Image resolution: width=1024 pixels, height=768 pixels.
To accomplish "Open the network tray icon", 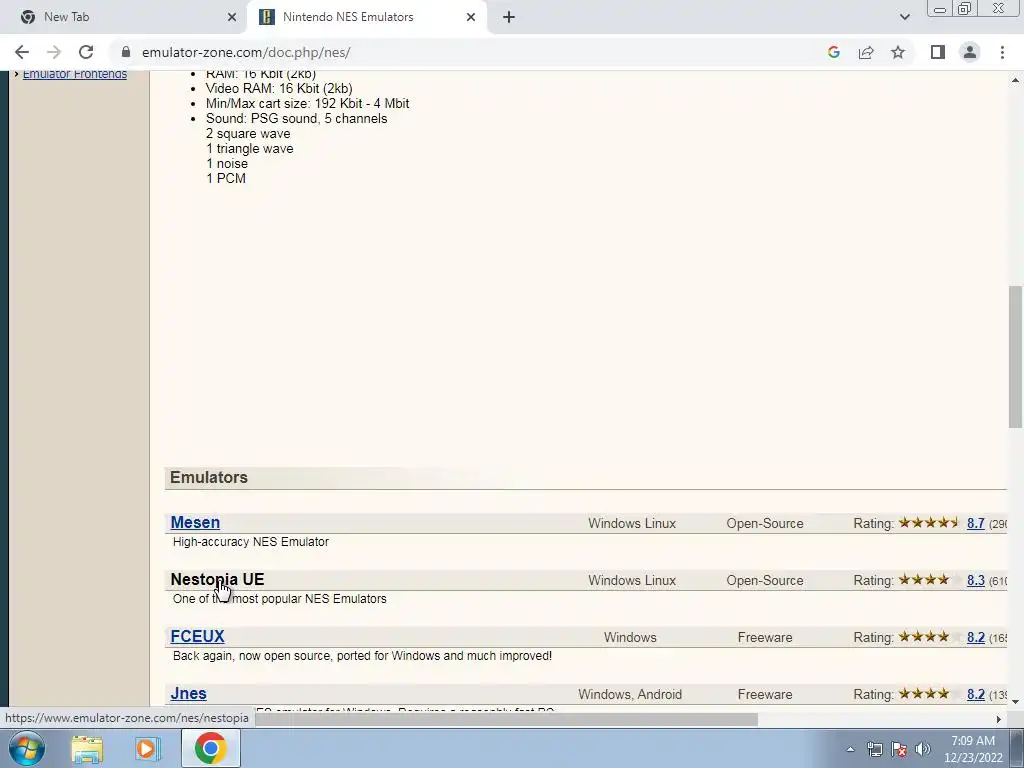I will (874, 749).
